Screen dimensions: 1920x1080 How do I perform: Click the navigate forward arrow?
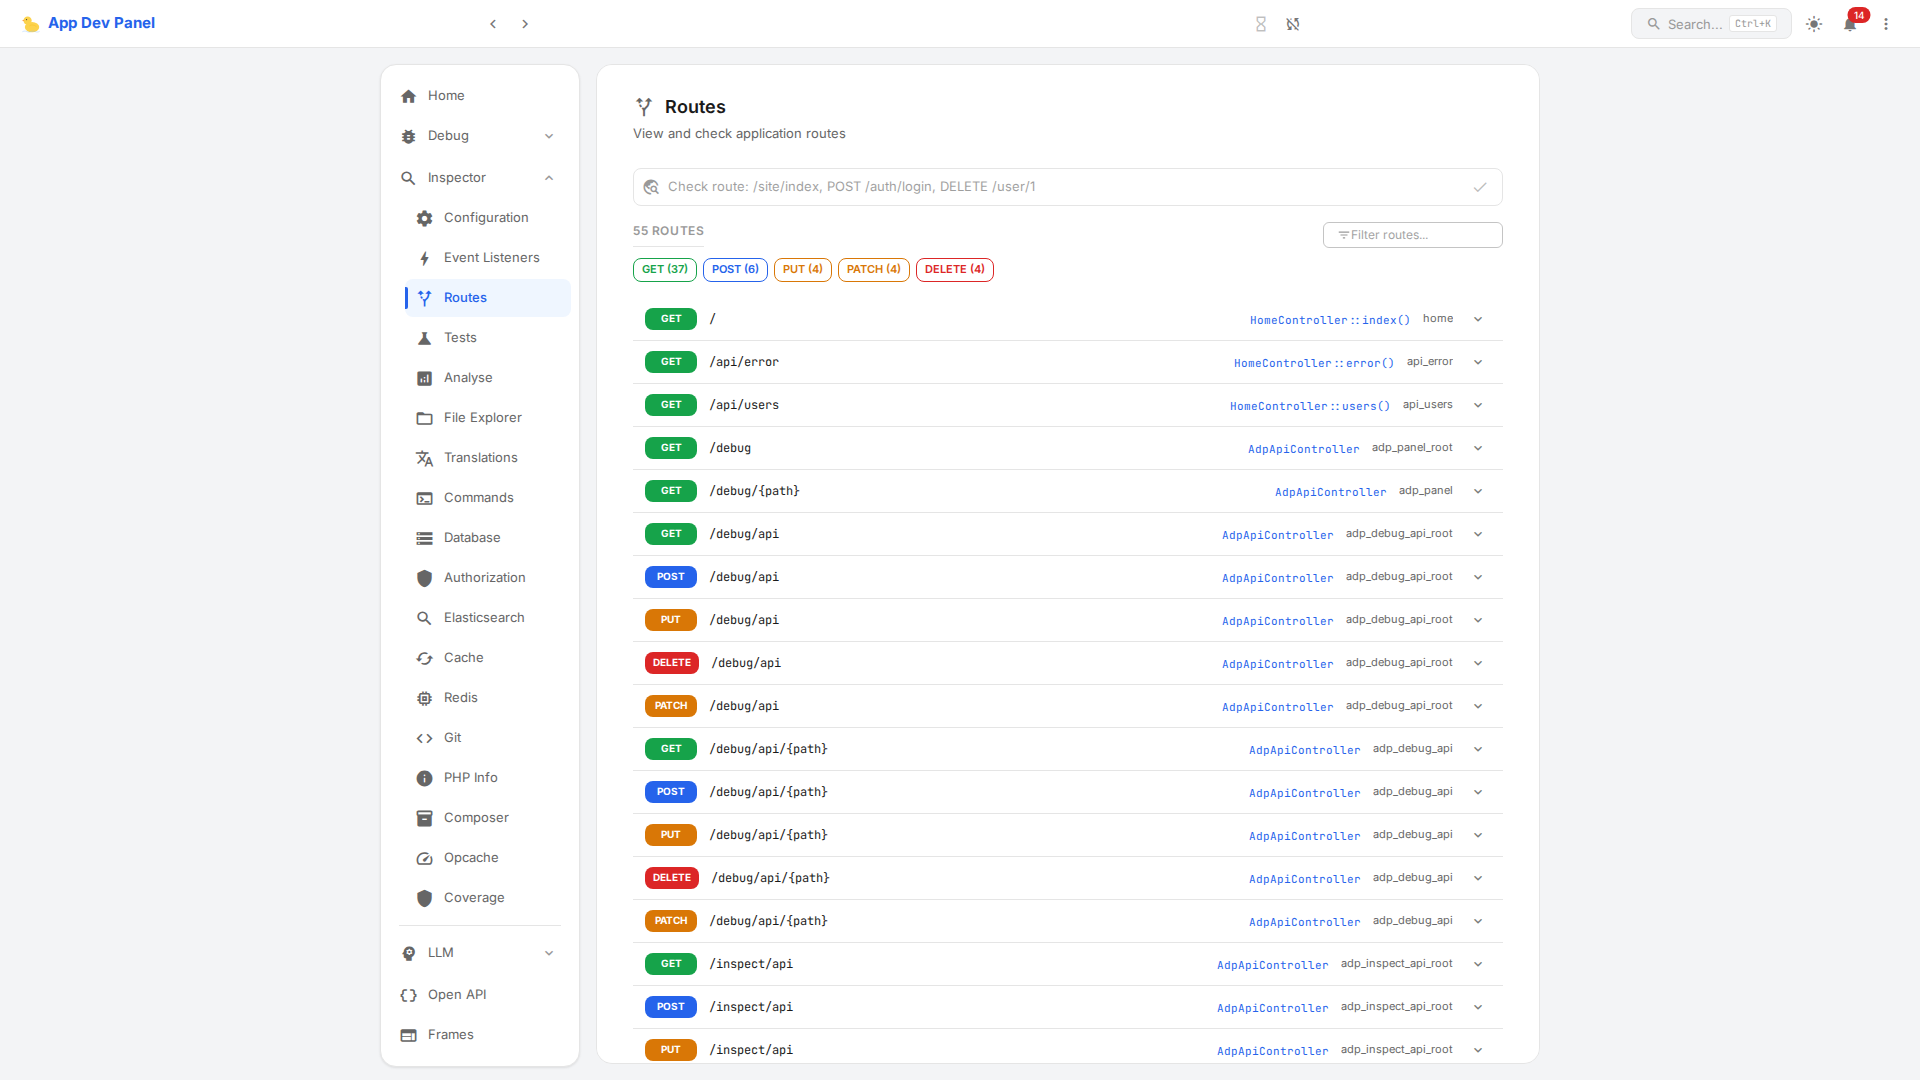(525, 24)
